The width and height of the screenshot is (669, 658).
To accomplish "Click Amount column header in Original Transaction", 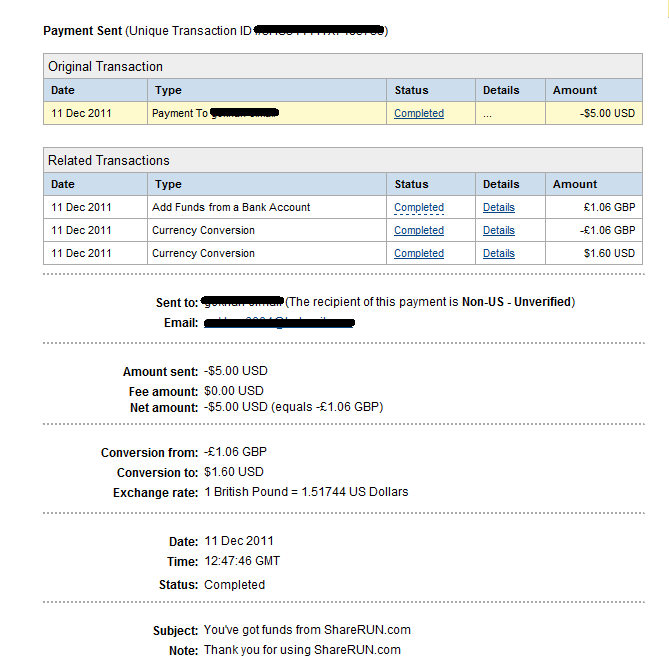I will pos(575,90).
